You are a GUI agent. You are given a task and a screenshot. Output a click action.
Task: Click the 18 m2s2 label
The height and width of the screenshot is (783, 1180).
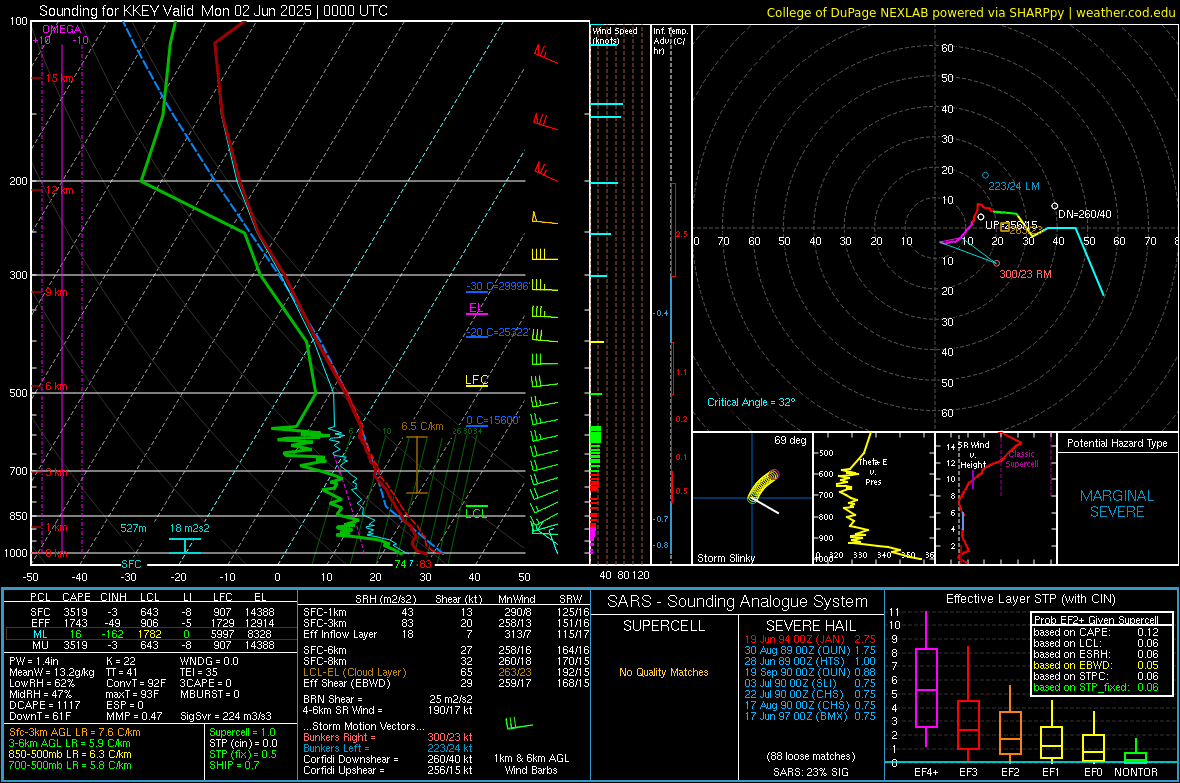tap(190, 529)
